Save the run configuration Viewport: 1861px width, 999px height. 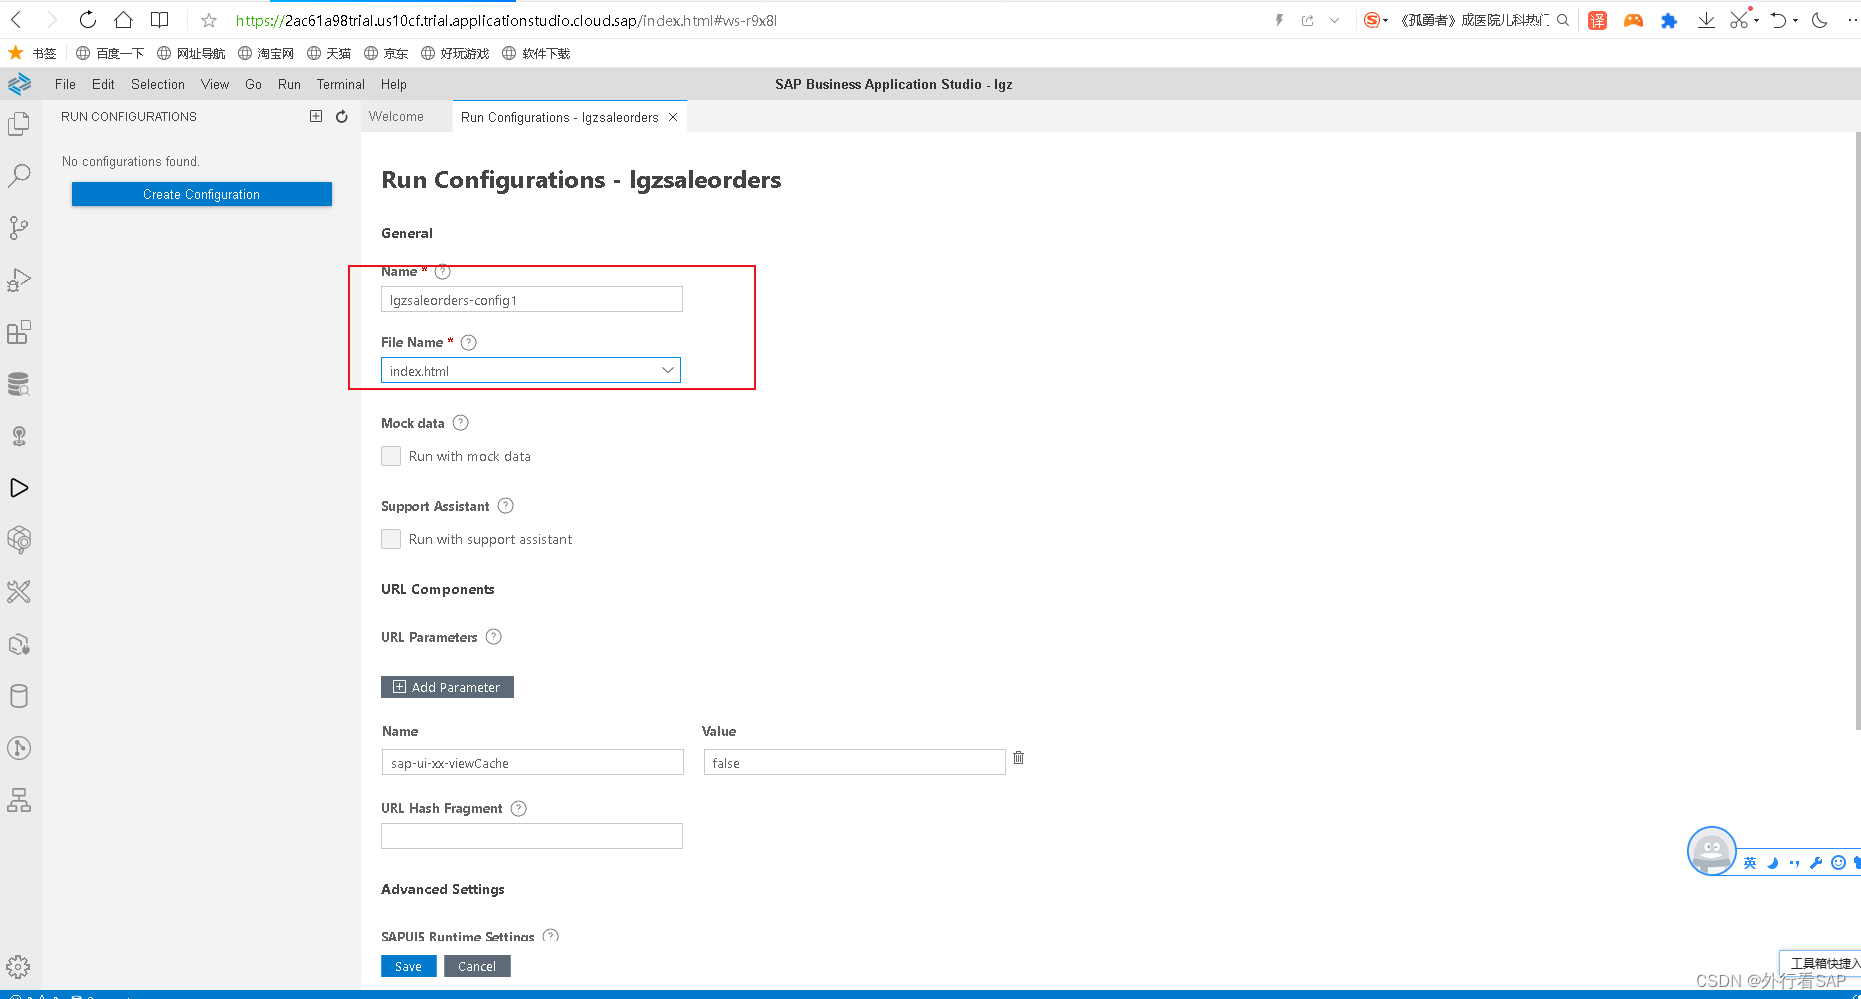pyautogui.click(x=408, y=966)
